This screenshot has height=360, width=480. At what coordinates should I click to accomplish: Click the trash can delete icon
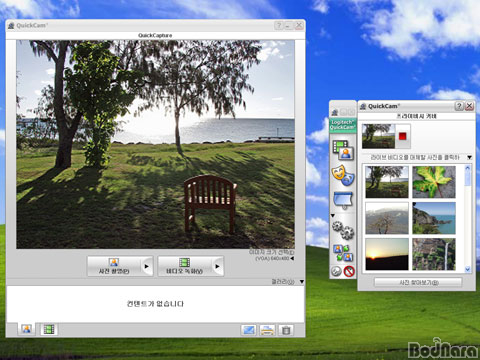(x=286, y=330)
